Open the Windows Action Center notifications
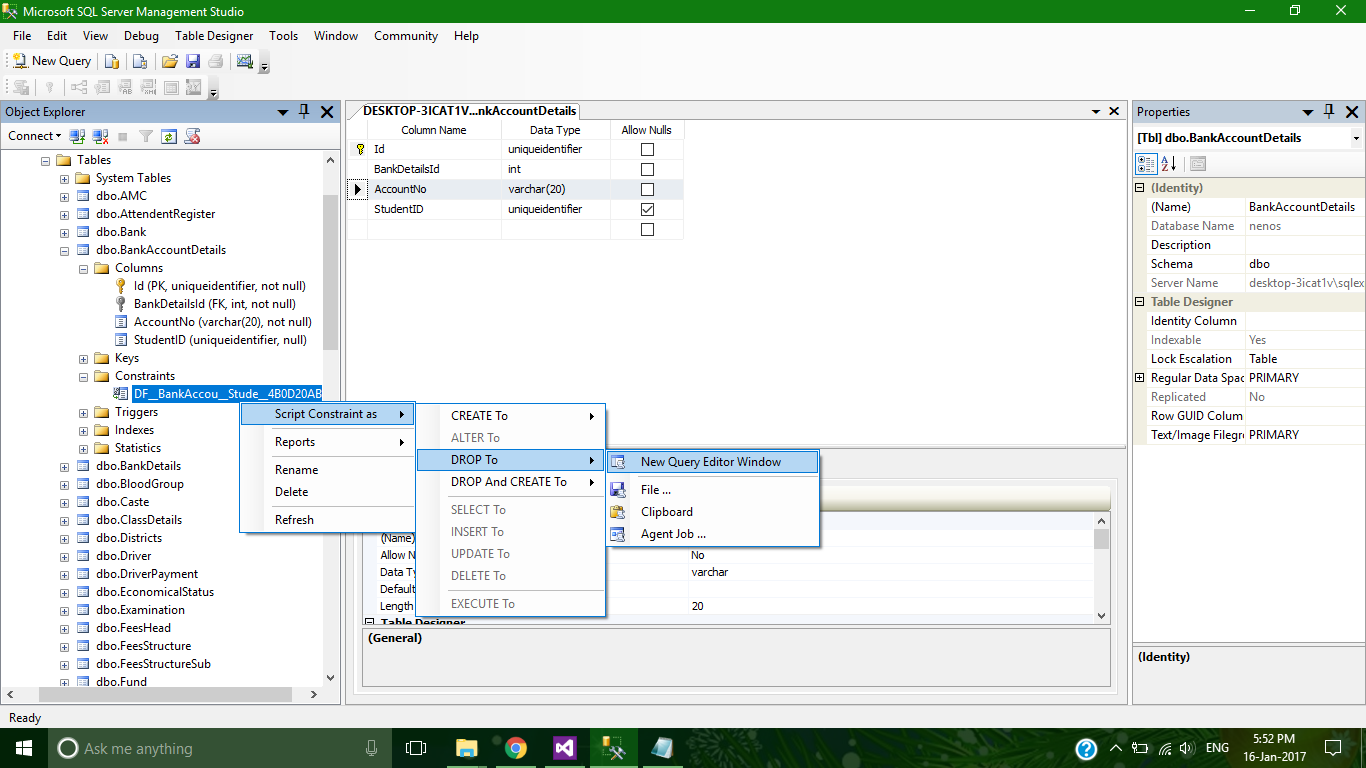The height and width of the screenshot is (768, 1366). click(1333, 748)
